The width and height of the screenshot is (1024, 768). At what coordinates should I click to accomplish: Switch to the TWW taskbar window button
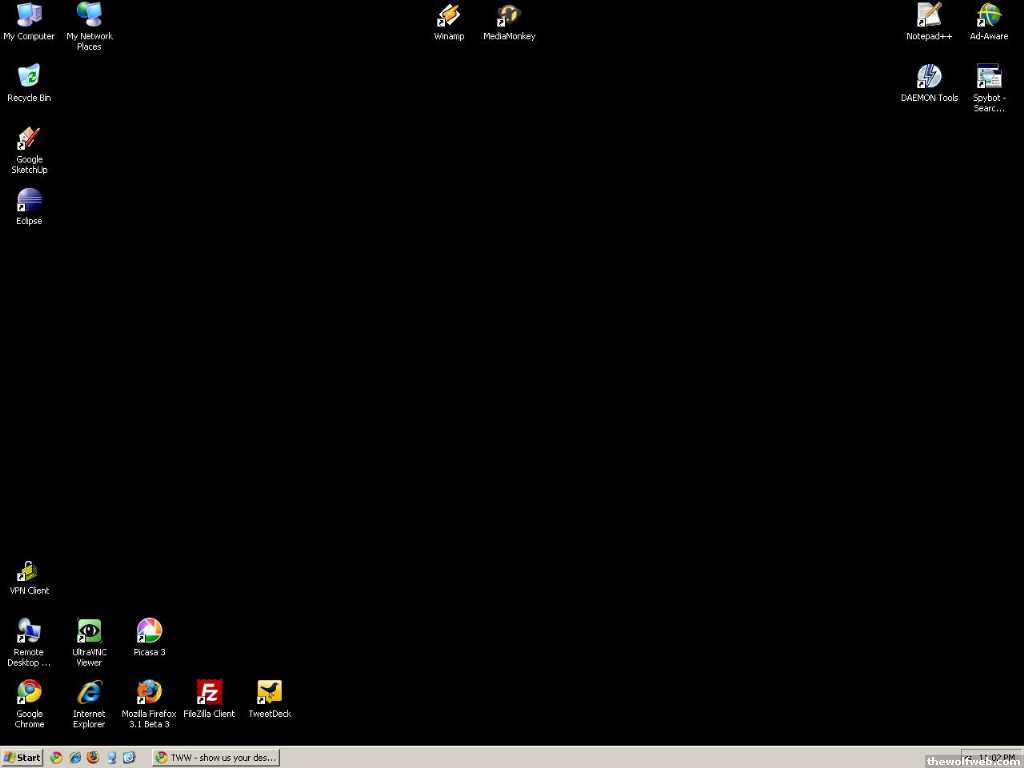click(216, 757)
